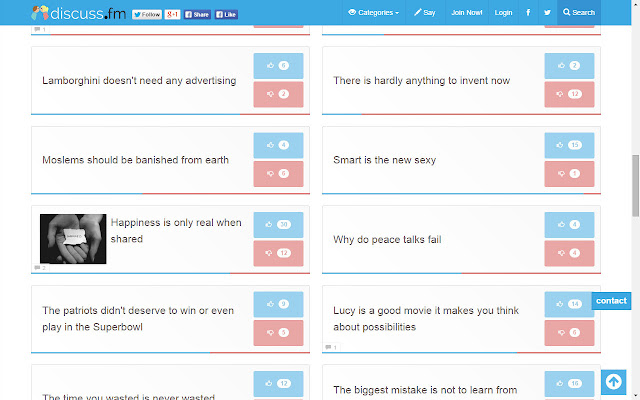Open 'Why do peace talks fail' topic
Screen dimensions: 640x400
pyautogui.click(x=387, y=240)
